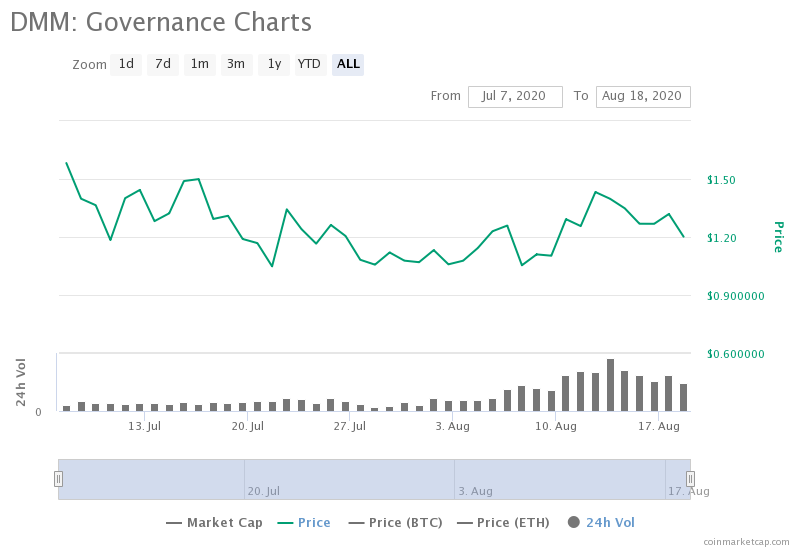Toggle the green Price series in the legend
The height and width of the screenshot is (550, 800).
304,522
